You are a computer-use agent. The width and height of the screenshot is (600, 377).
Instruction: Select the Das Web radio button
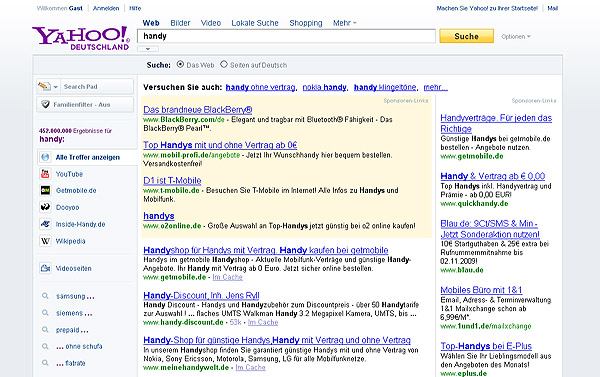click(180, 64)
